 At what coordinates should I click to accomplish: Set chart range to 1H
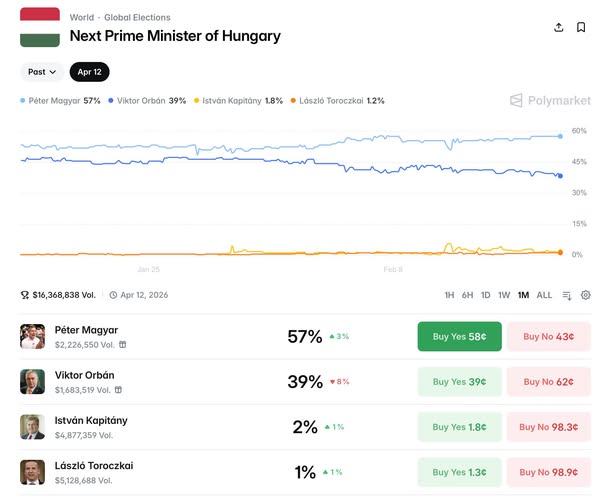click(x=449, y=295)
